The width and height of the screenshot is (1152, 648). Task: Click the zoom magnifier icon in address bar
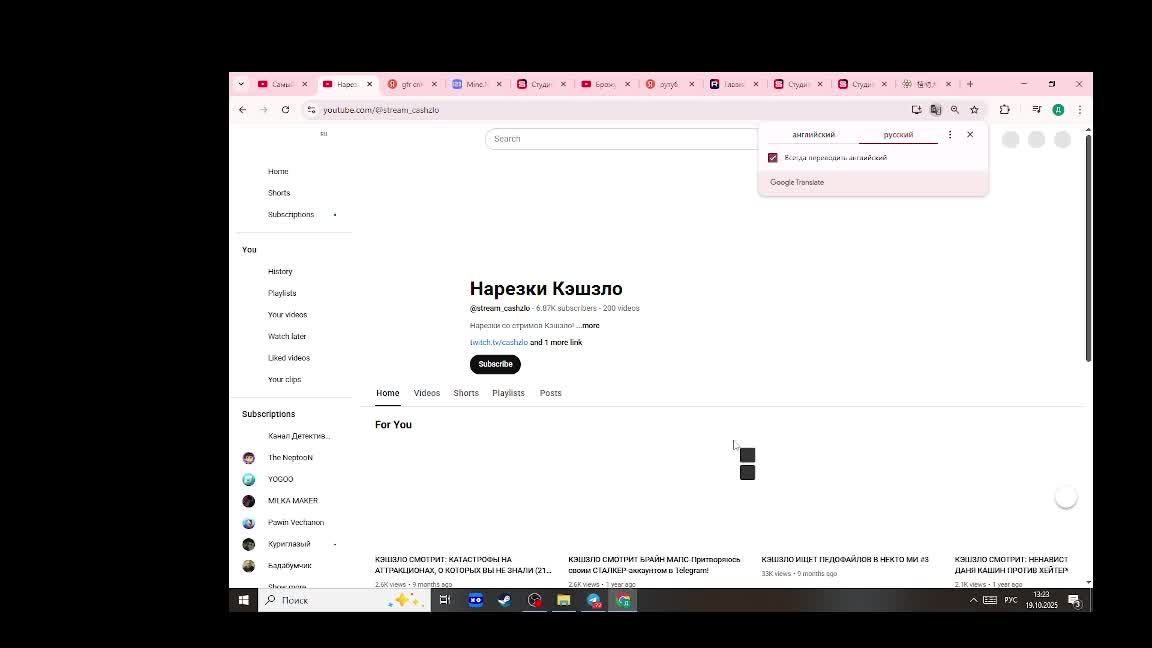(x=954, y=109)
